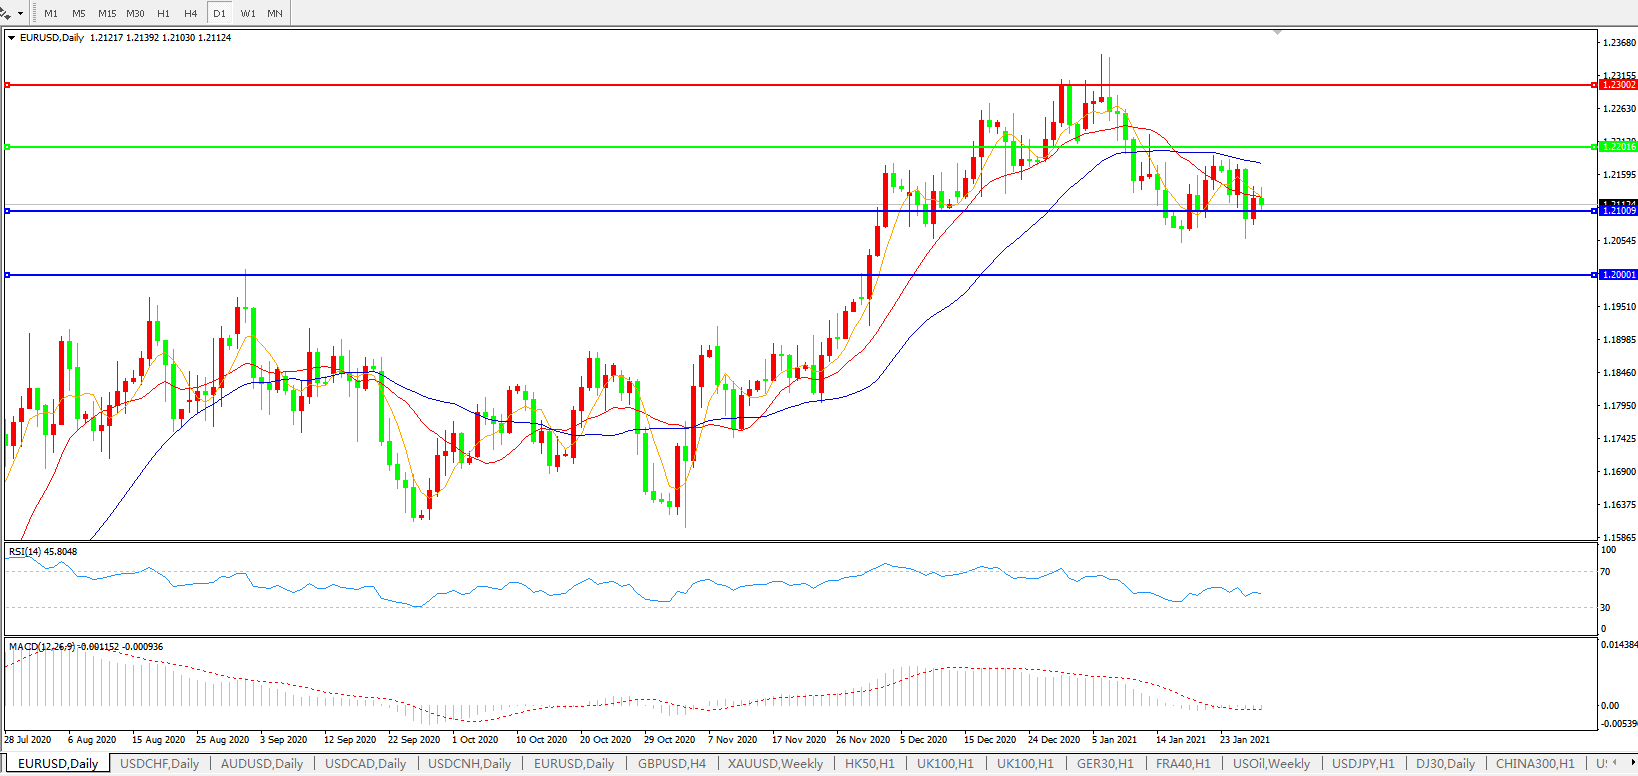The image size is (1638, 776).
Task: Toggle the W1 weekly timeframe
Action: coord(248,14)
